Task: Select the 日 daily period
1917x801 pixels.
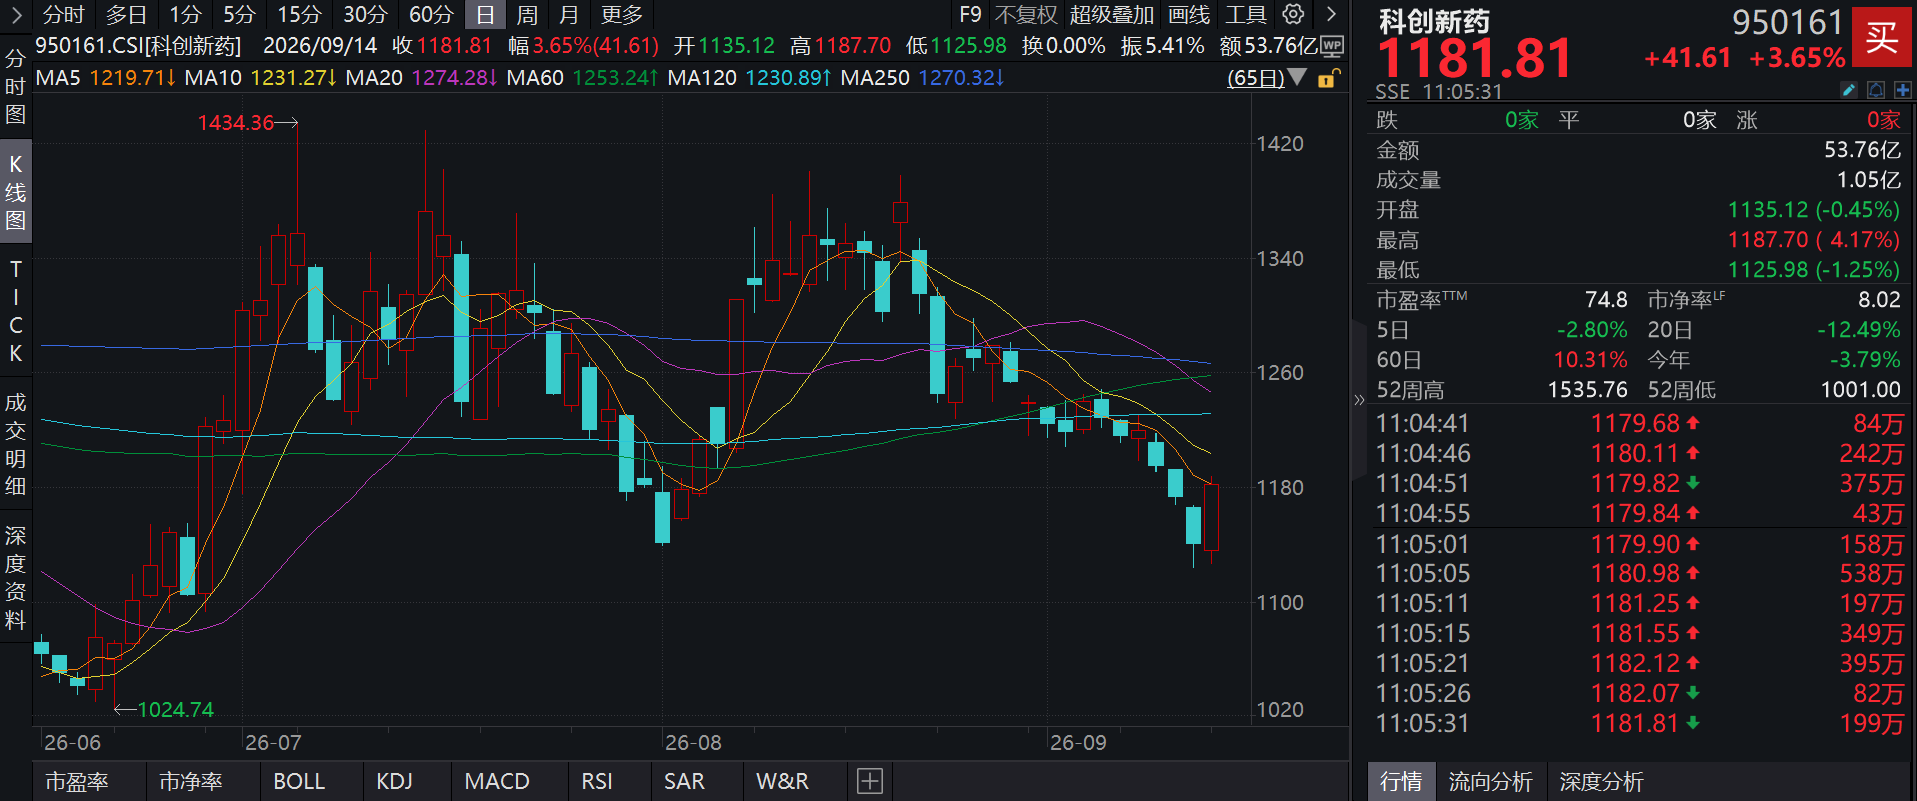Action: pos(485,14)
